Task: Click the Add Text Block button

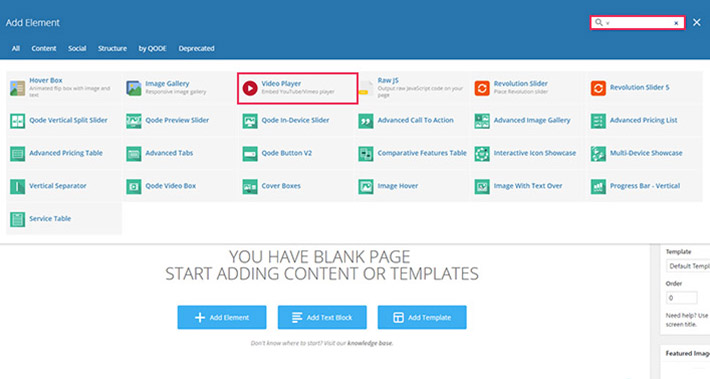Action: pos(322,317)
